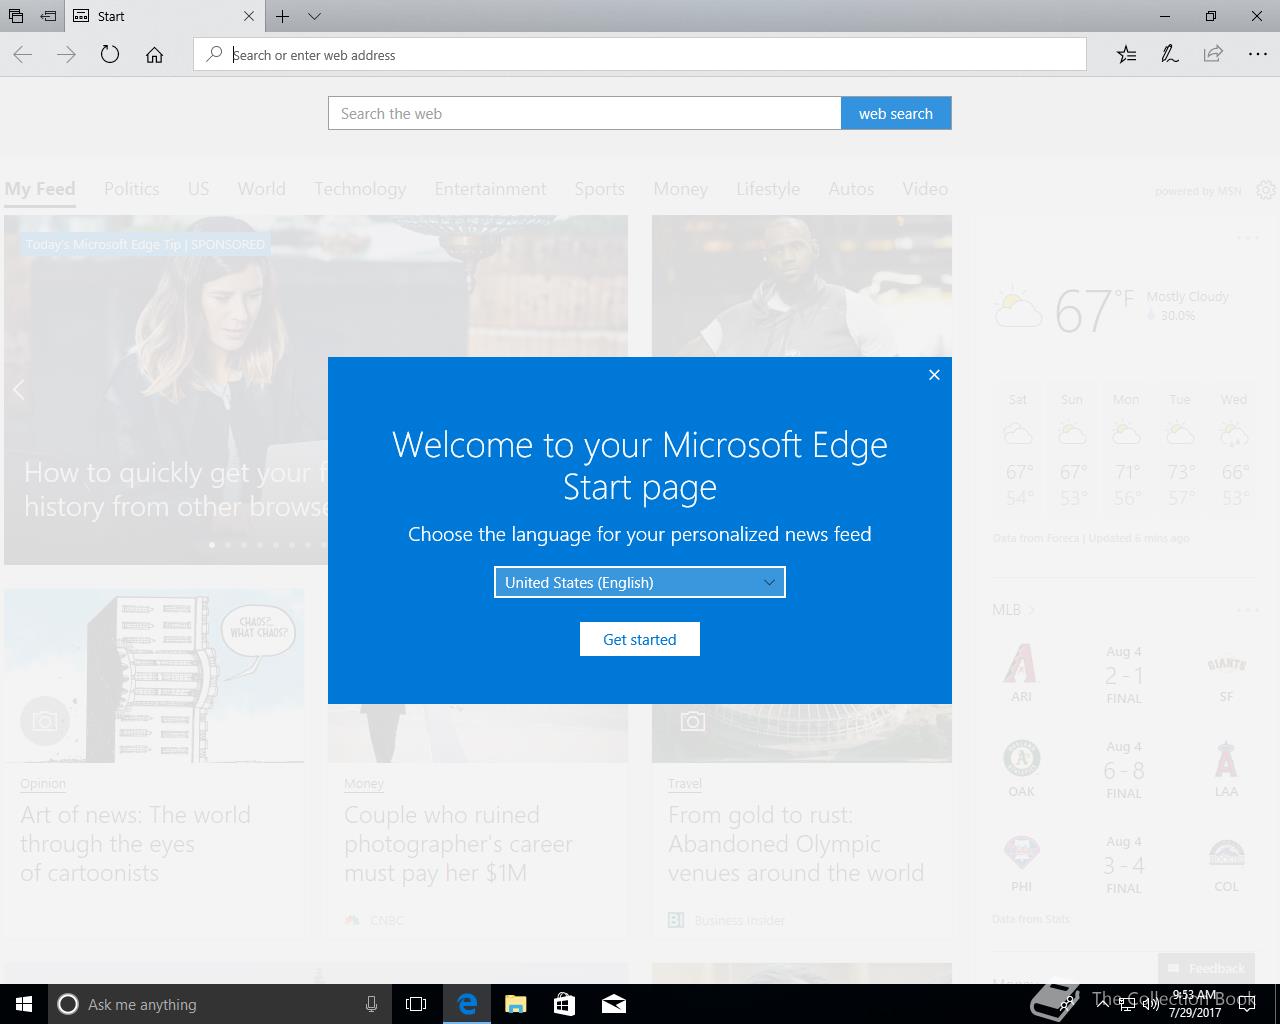Image resolution: width=1280 pixels, height=1024 pixels.
Task: Select the Technology tab
Action: pos(360,189)
